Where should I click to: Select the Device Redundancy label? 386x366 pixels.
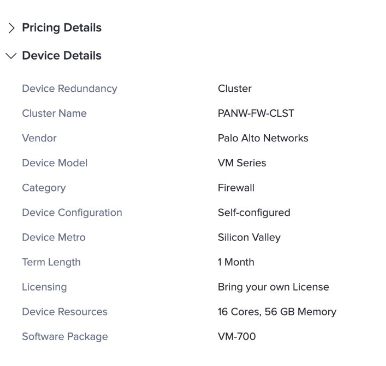click(x=70, y=89)
